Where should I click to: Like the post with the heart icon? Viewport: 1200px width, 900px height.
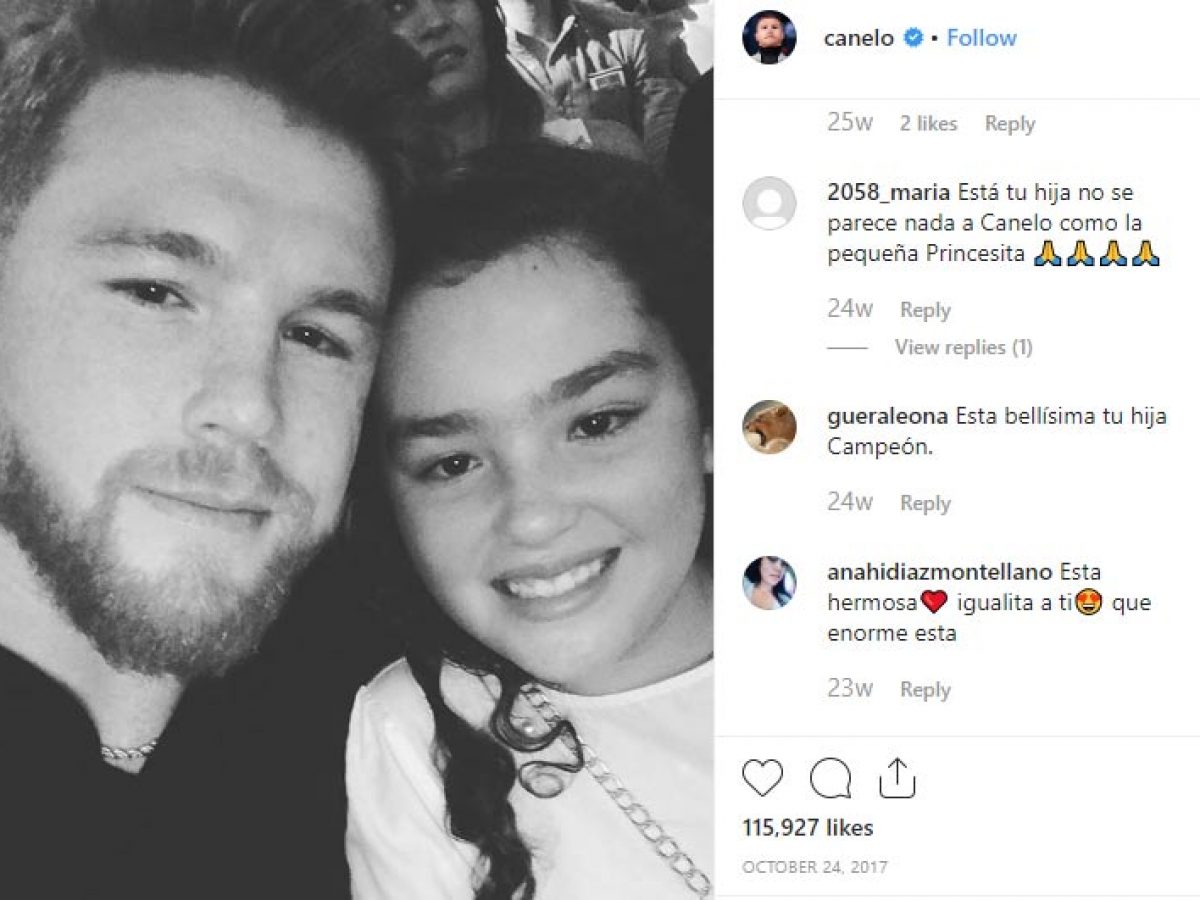point(763,778)
